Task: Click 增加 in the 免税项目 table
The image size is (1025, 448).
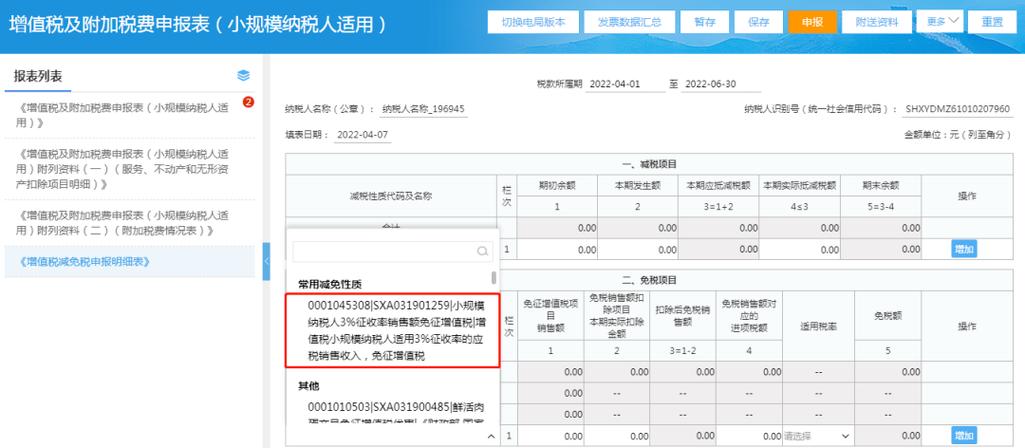Action: tap(964, 436)
